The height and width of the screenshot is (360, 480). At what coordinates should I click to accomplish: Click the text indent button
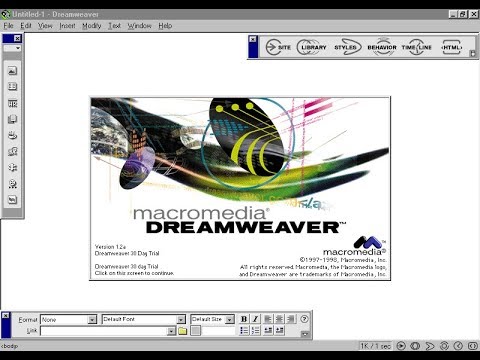279,331
